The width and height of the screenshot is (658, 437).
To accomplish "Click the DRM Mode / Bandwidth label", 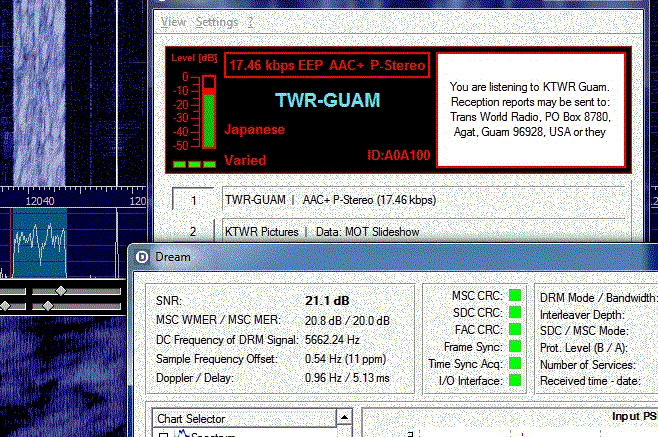I will tap(598, 298).
